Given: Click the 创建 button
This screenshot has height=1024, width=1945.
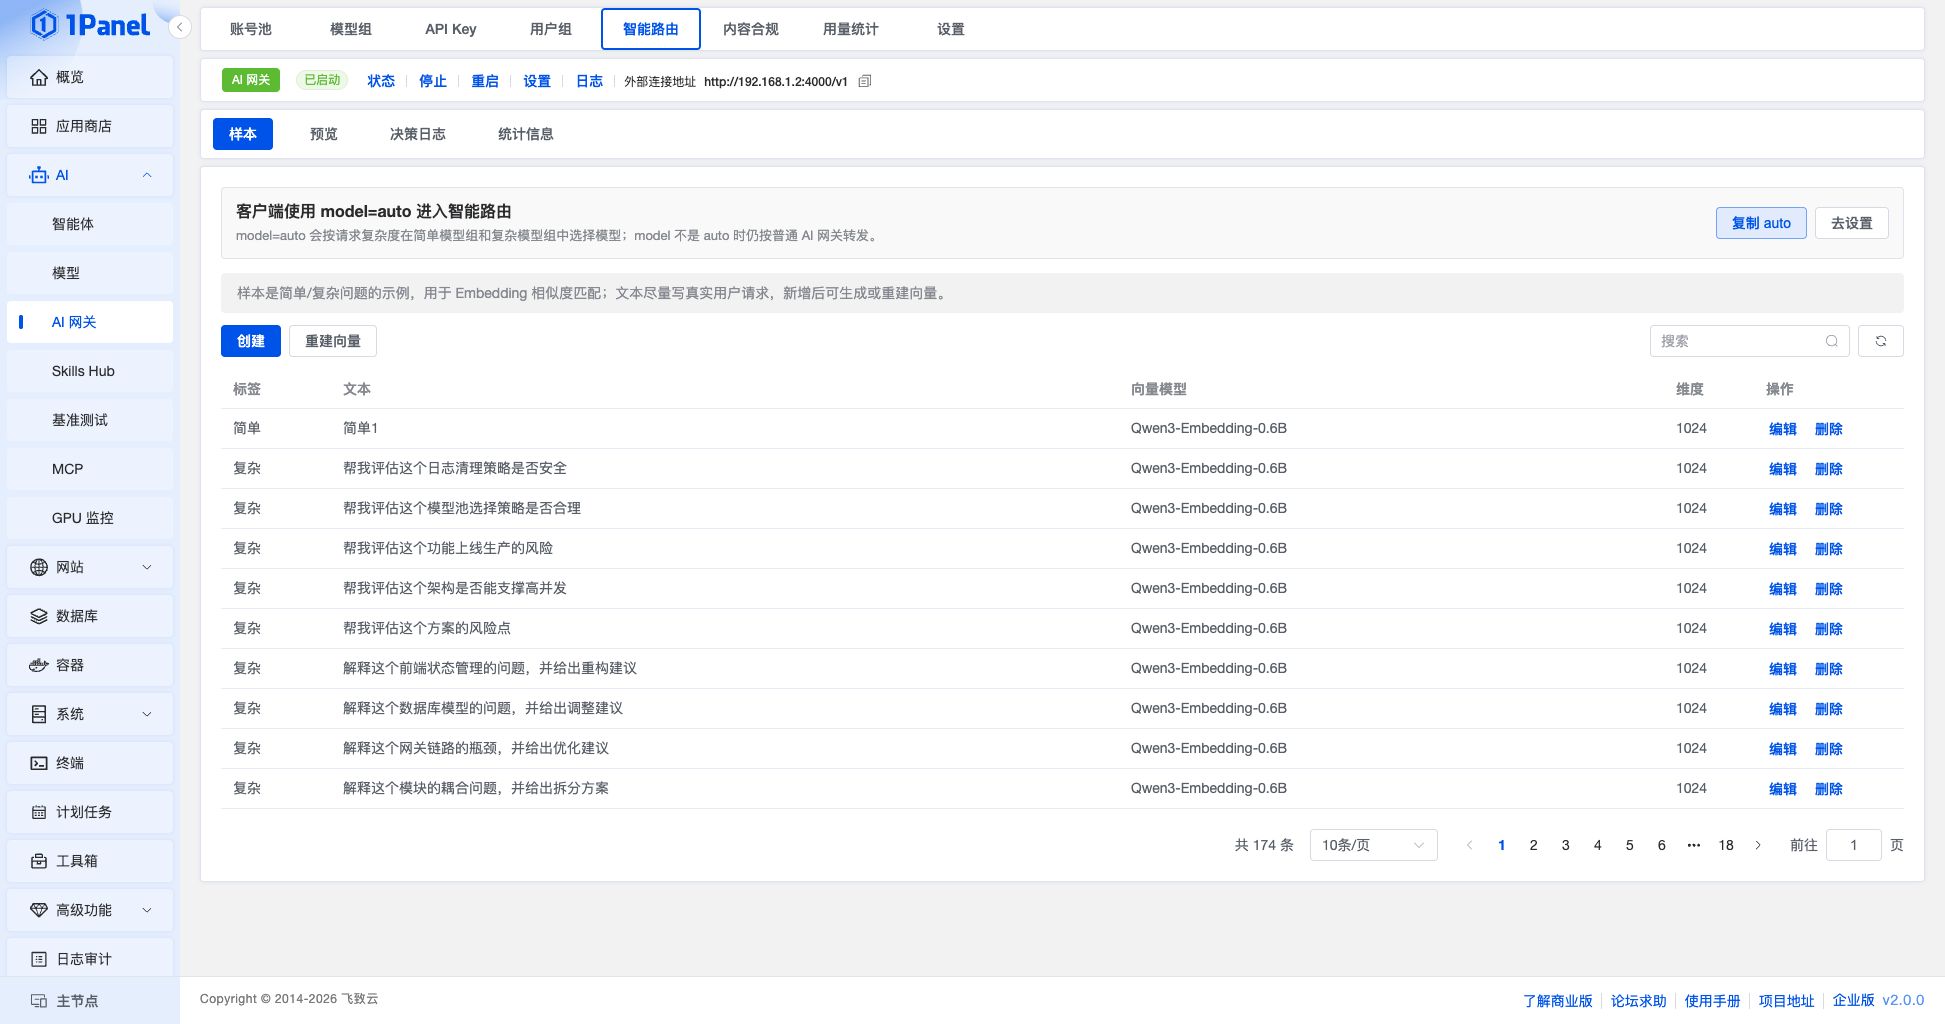Looking at the screenshot, I should (251, 341).
